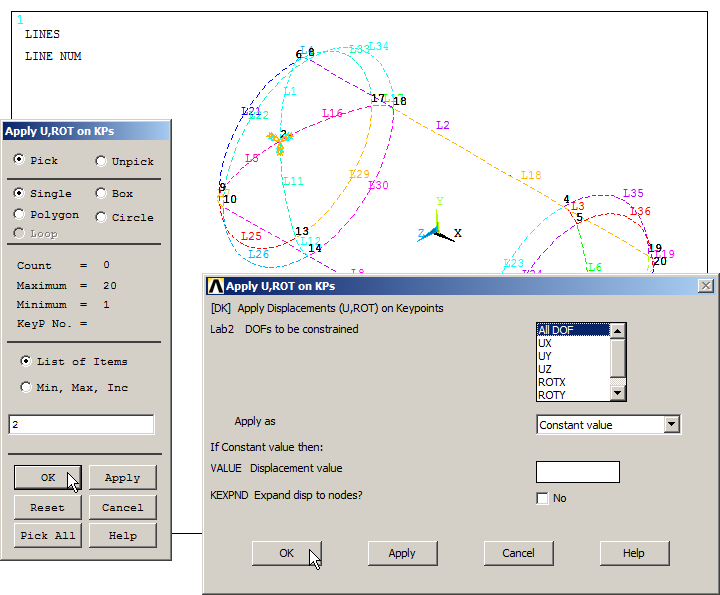Click OK in the DK dialog
Screen dimensions: 720x595
coord(287,553)
